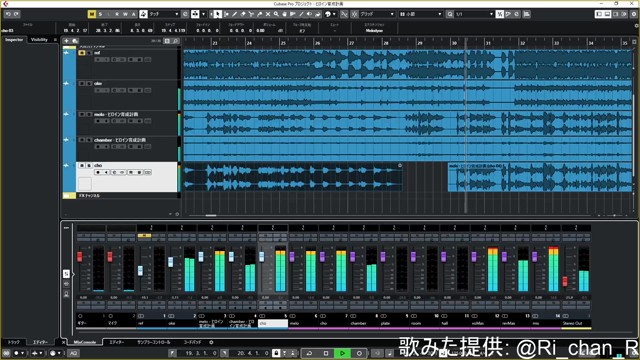Select the chamber track in list

coord(127,149)
